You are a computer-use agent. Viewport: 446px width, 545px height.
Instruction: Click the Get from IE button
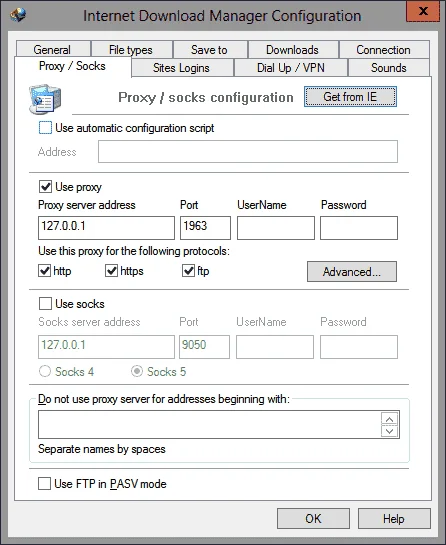(x=350, y=97)
